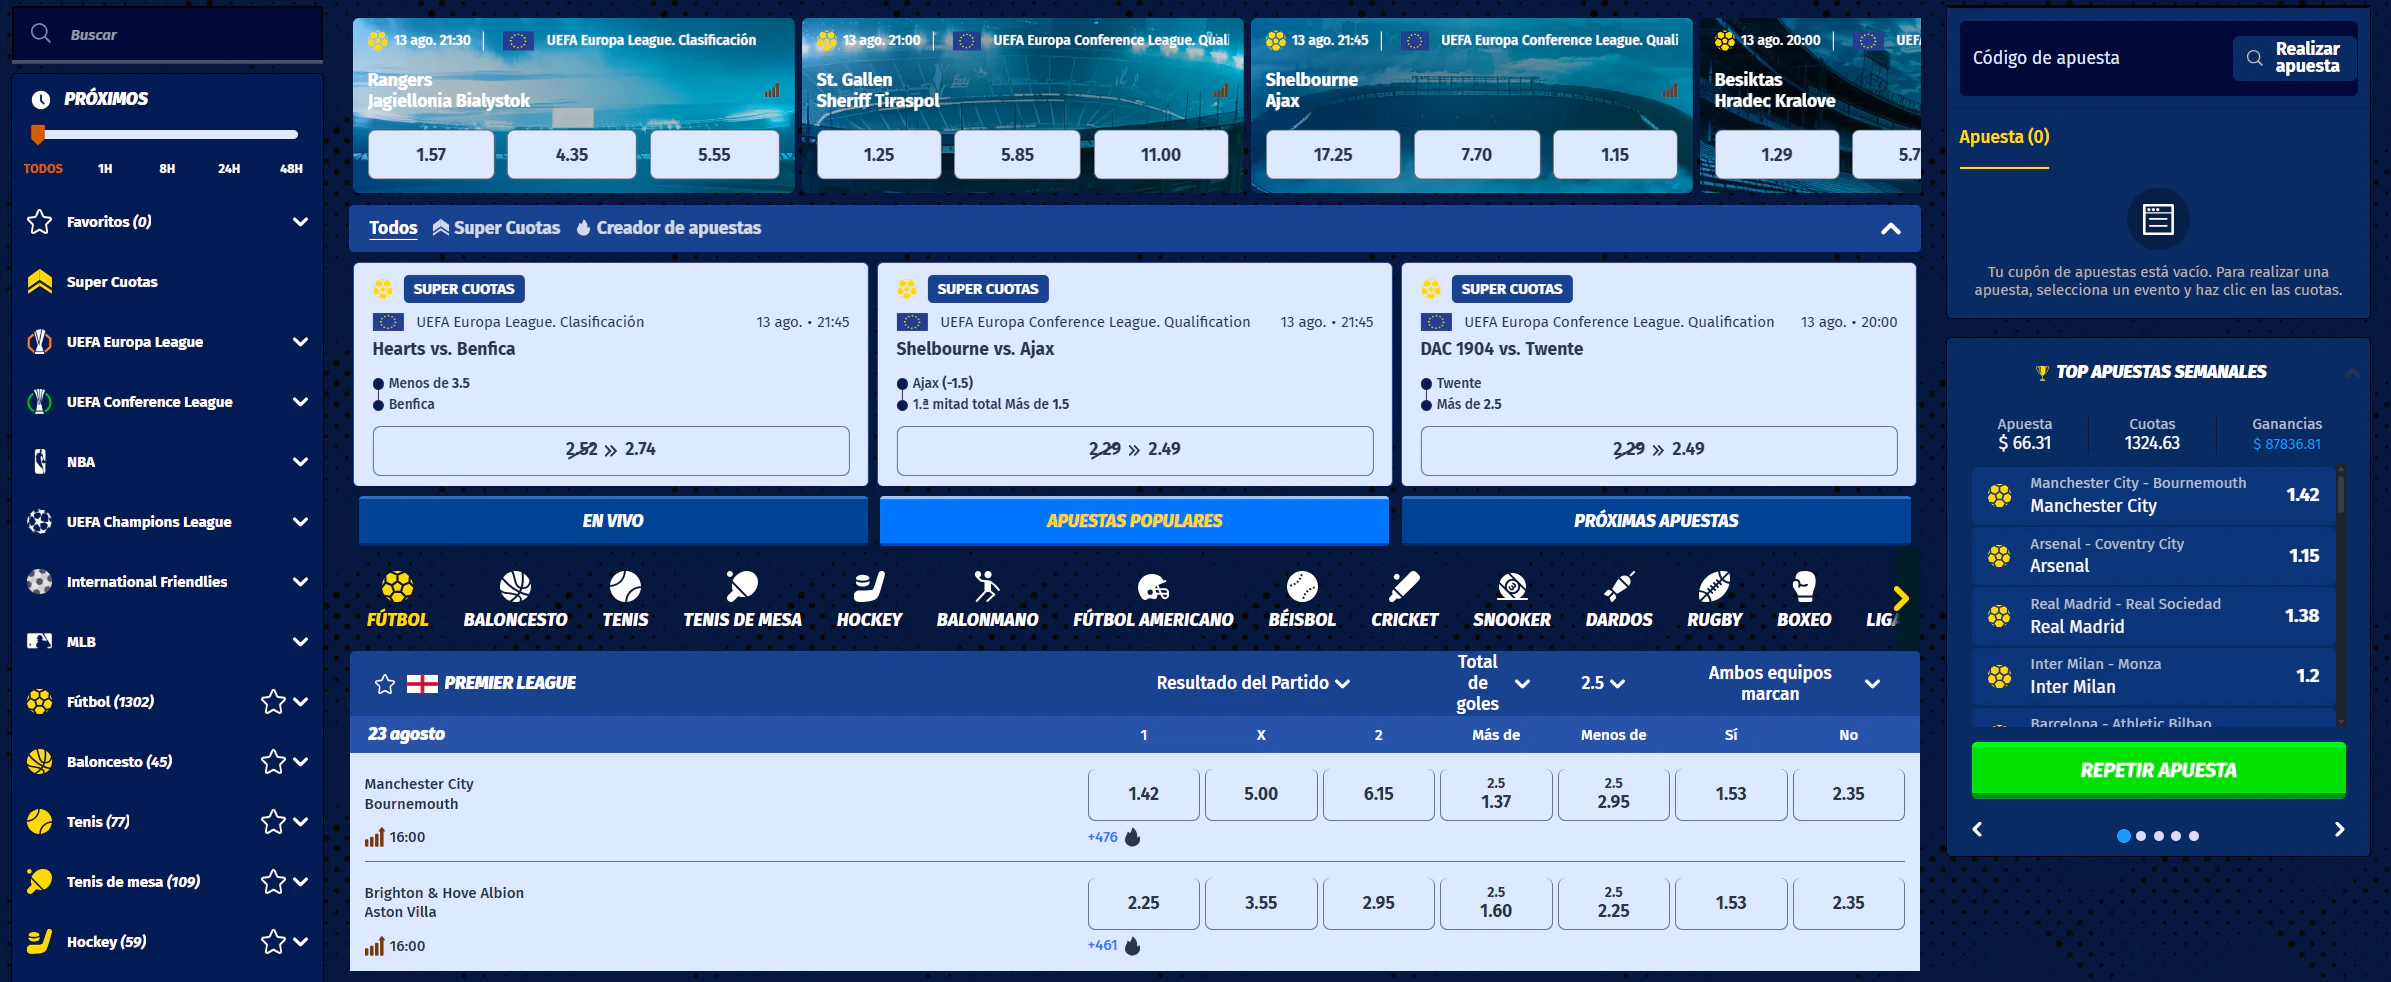Click the Próximos time range slider handle
The image size is (2391, 982).
(x=38, y=134)
